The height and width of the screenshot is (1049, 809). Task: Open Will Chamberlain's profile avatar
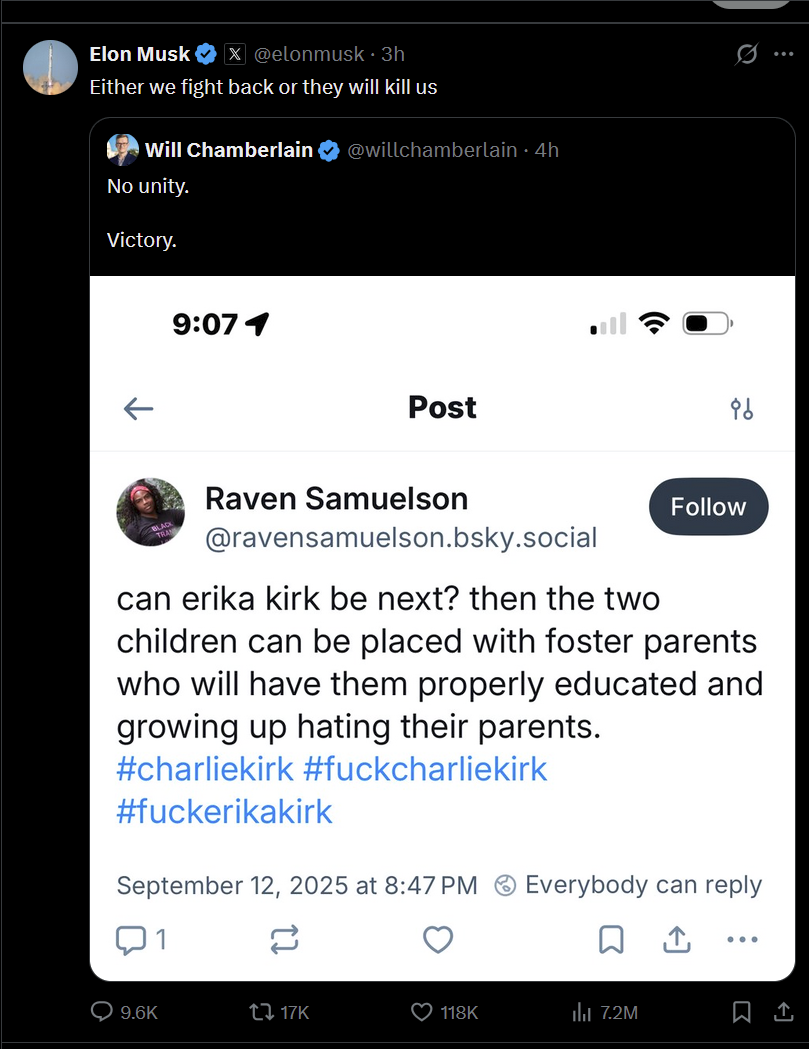pos(122,150)
